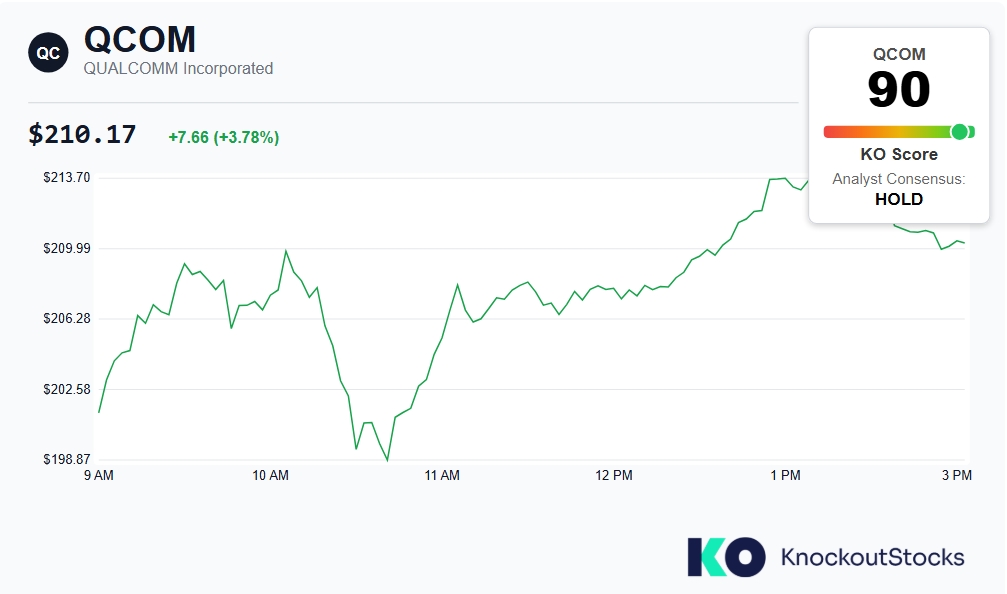Click the KO Score number 90
The height and width of the screenshot is (594, 1007).
click(898, 89)
